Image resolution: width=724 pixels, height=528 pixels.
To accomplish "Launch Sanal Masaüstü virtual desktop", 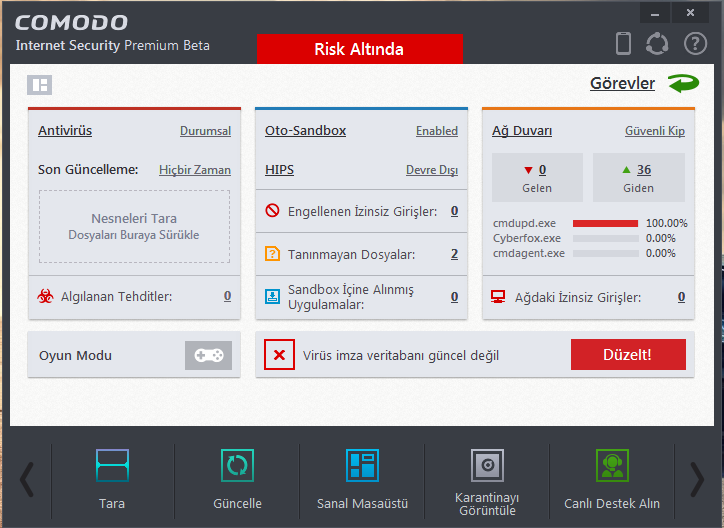I will point(362,465).
